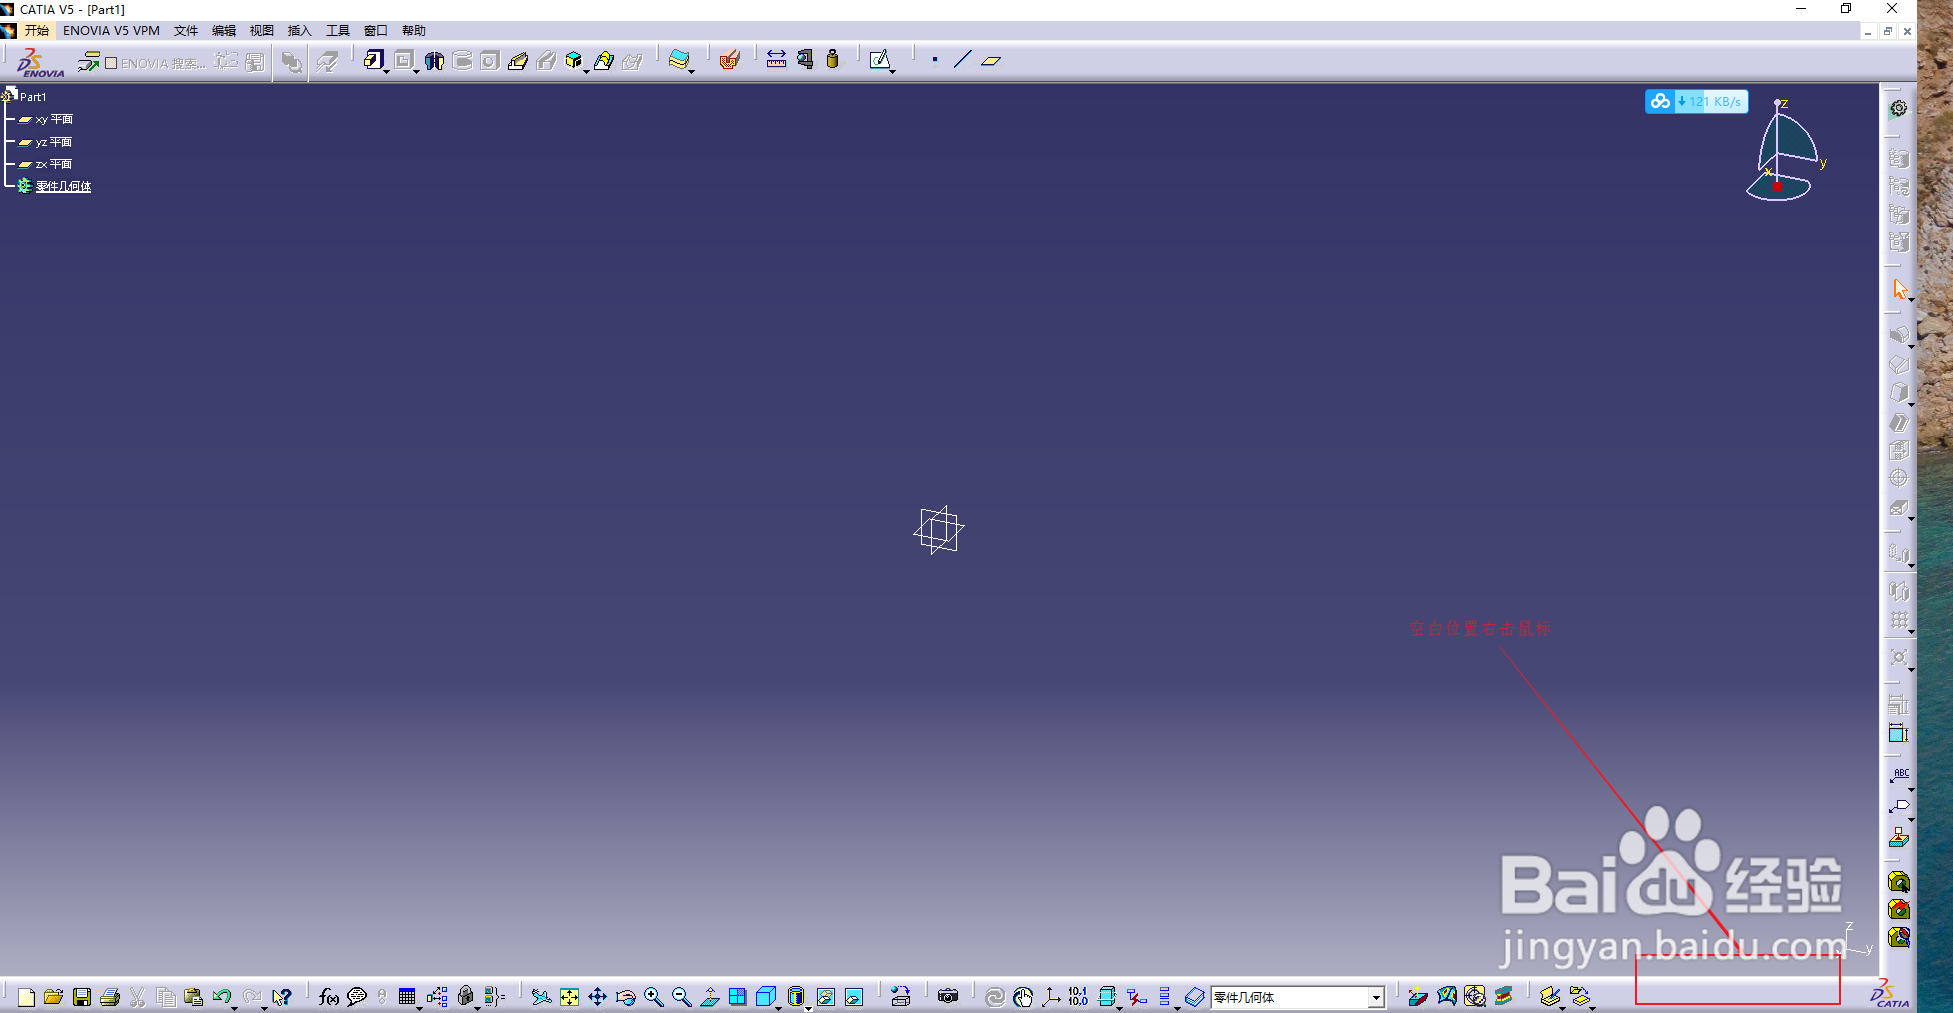Image resolution: width=1953 pixels, height=1013 pixels.
Task: Click the pan hand globe icon
Action: [1022, 997]
